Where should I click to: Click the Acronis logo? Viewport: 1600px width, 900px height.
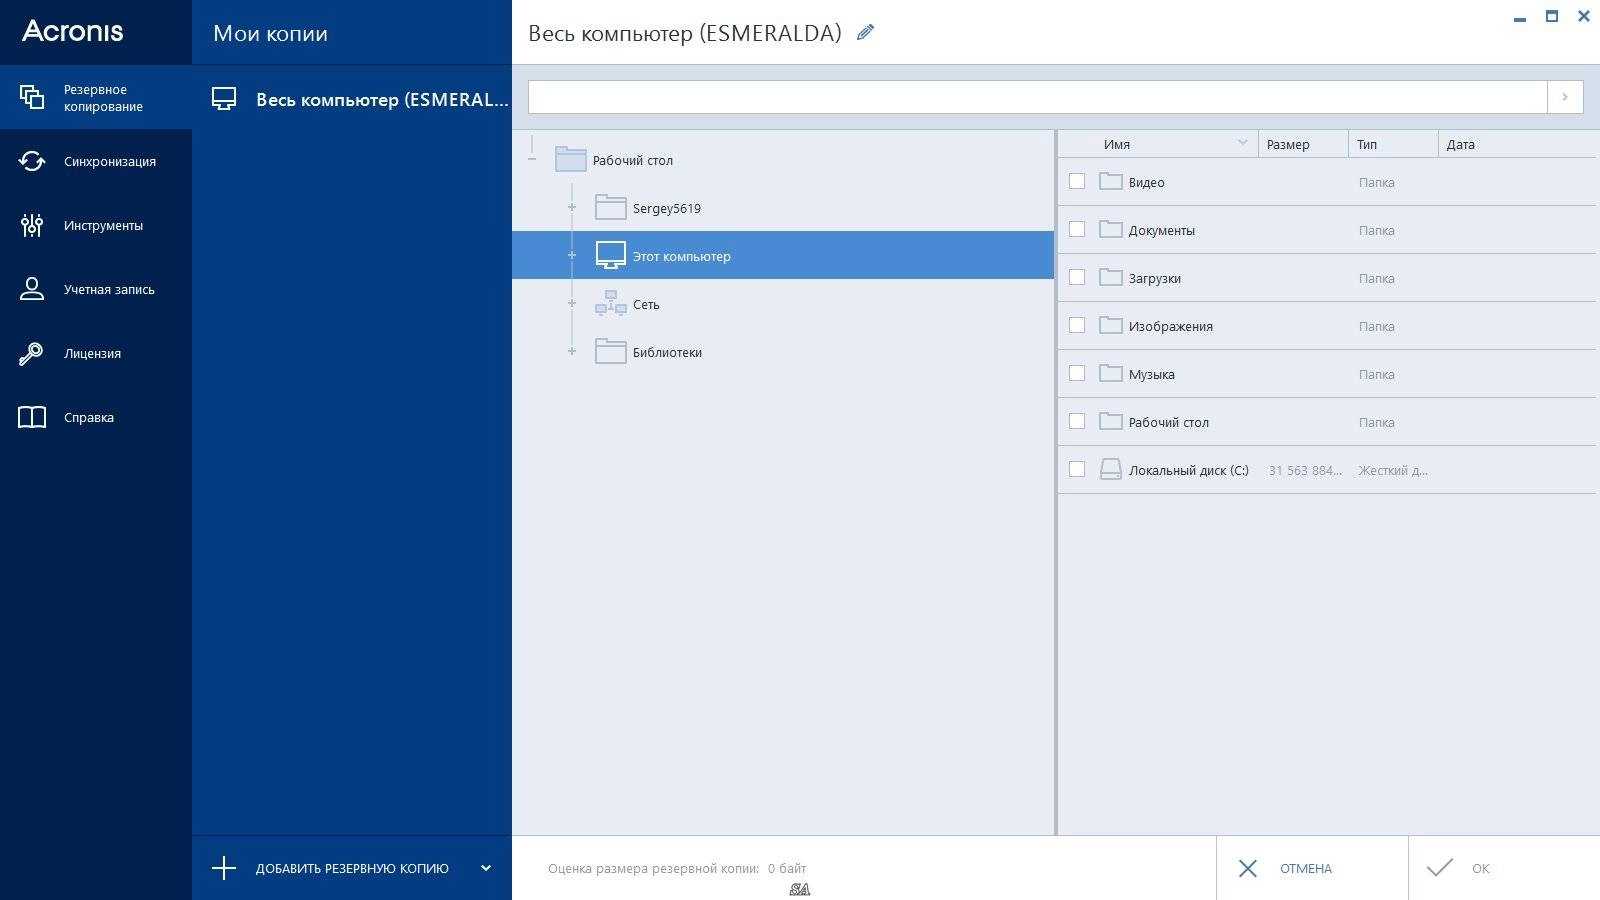pyautogui.click(x=73, y=31)
